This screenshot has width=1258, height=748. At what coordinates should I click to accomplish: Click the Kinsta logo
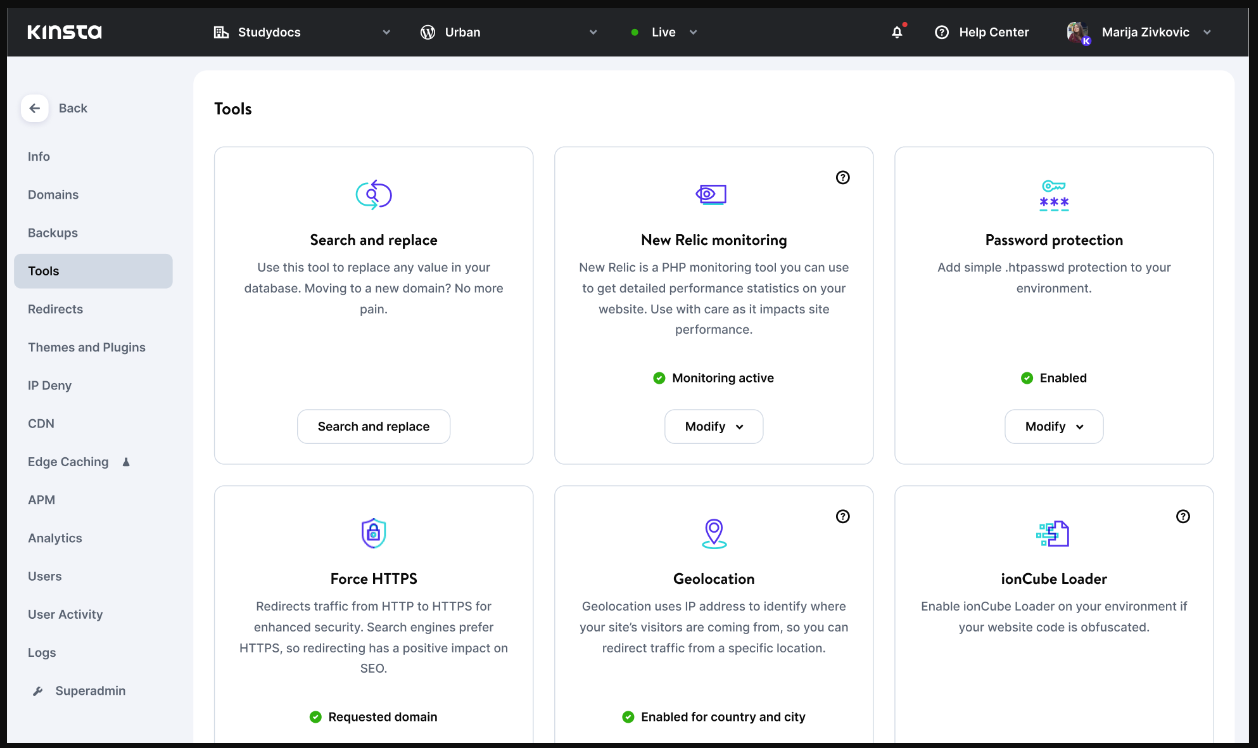pyautogui.click(x=63, y=31)
